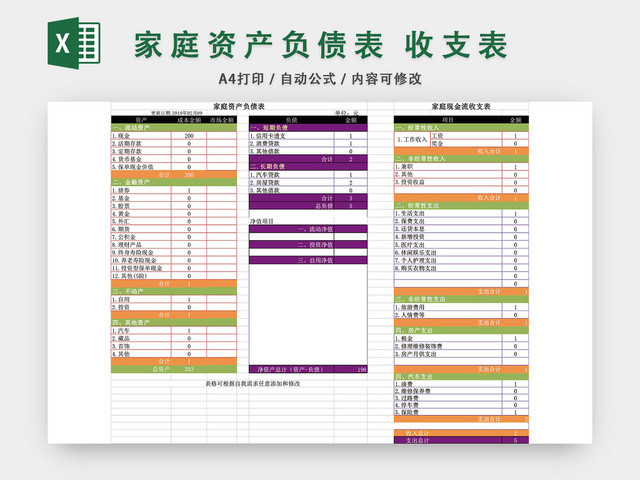
Task: Select the '10. 养老寿险现金' row
Action: (174, 260)
